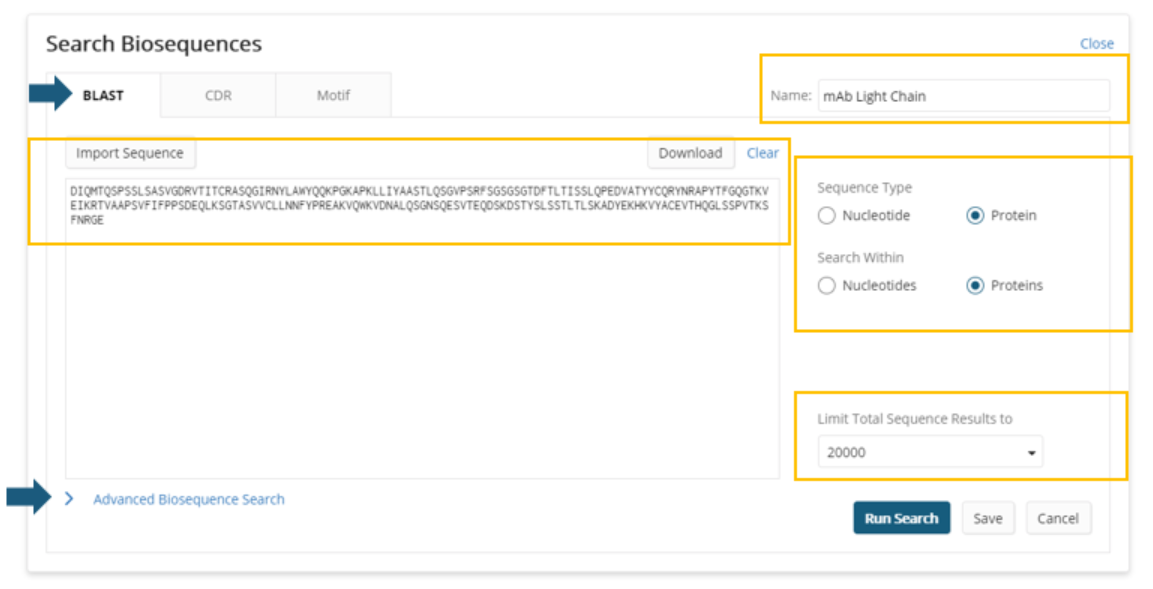This screenshot has height=589, width=1153.
Task: Save the current search
Action: (987, 518)
